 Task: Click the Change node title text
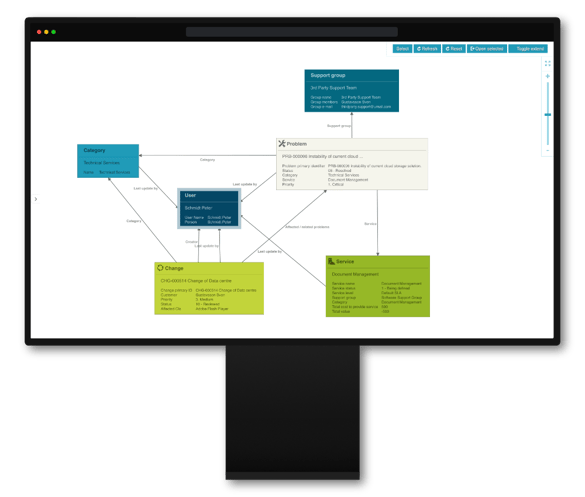pos(174,268)
